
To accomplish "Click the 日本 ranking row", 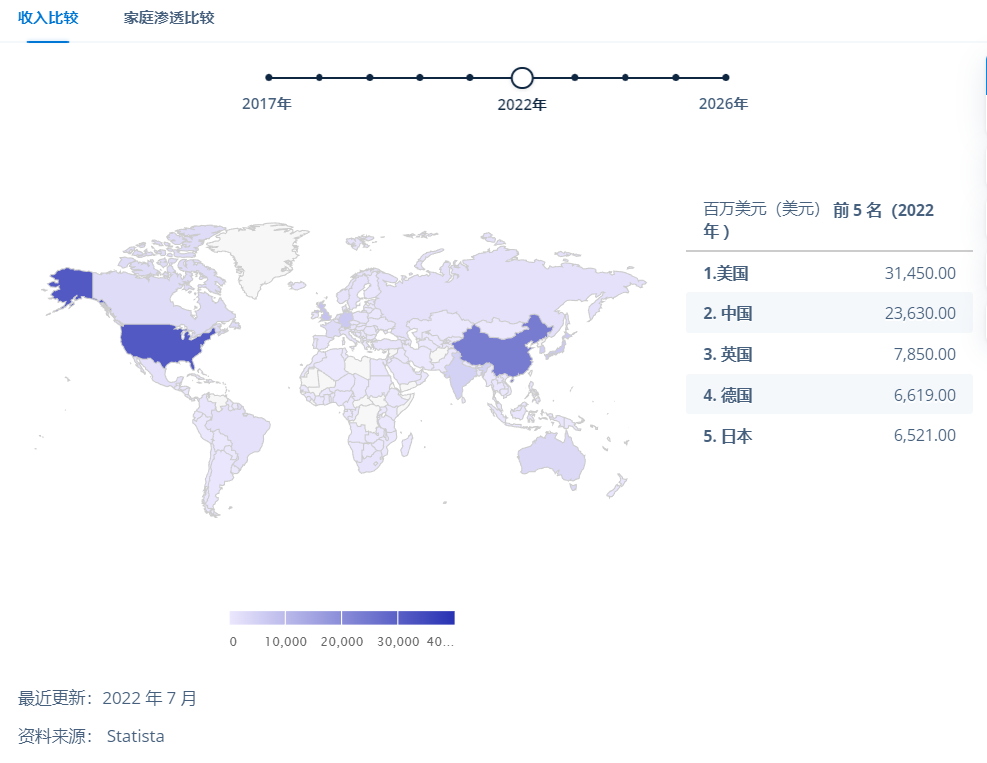I will click(828, 435).
